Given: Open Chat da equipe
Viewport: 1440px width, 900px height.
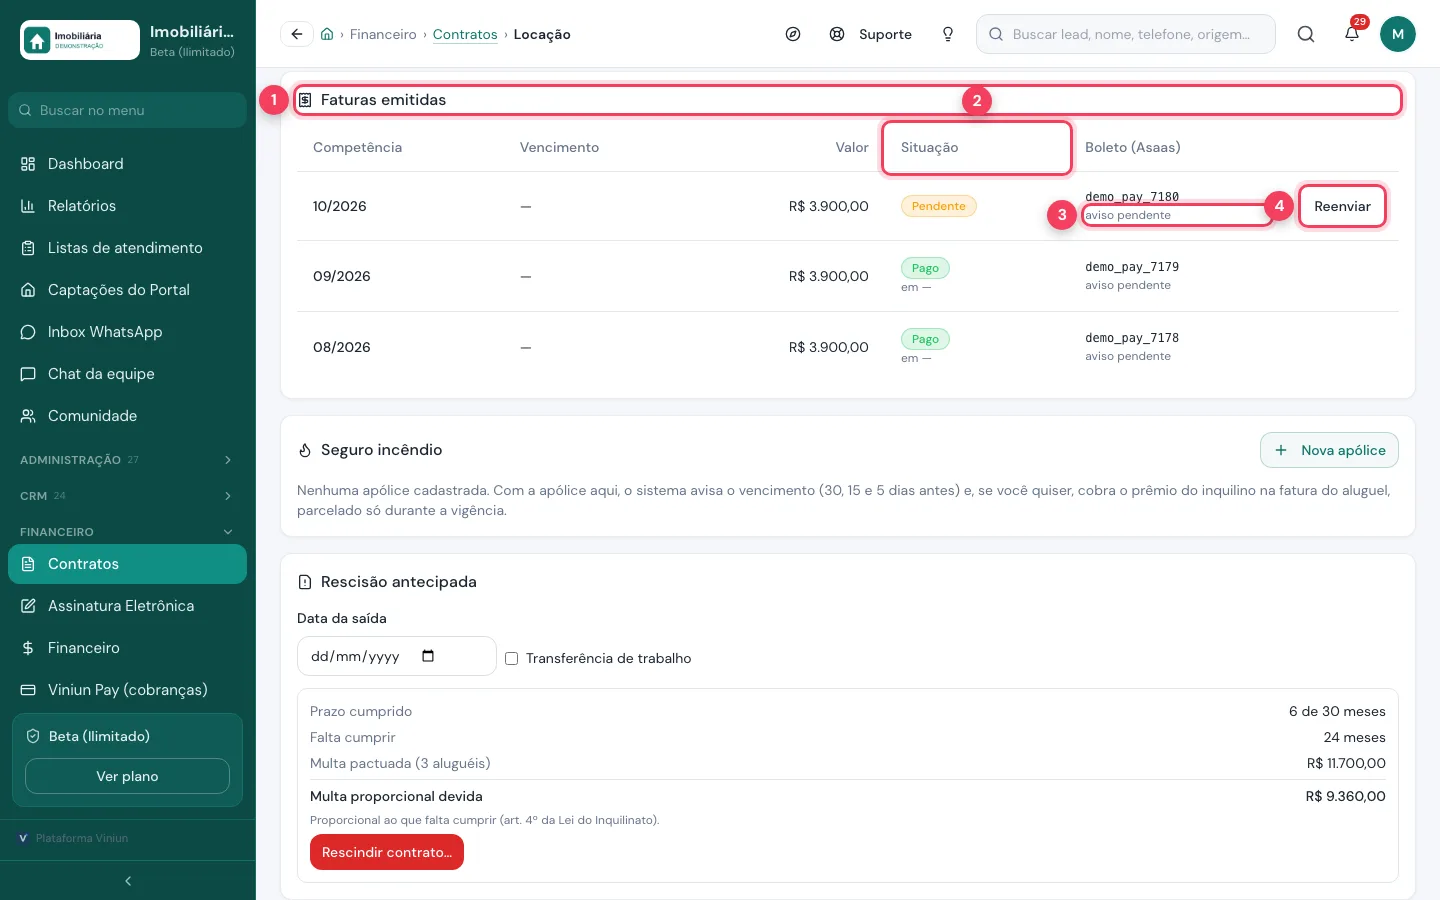Looking at the screenshot, I should (x=127, y=374).
